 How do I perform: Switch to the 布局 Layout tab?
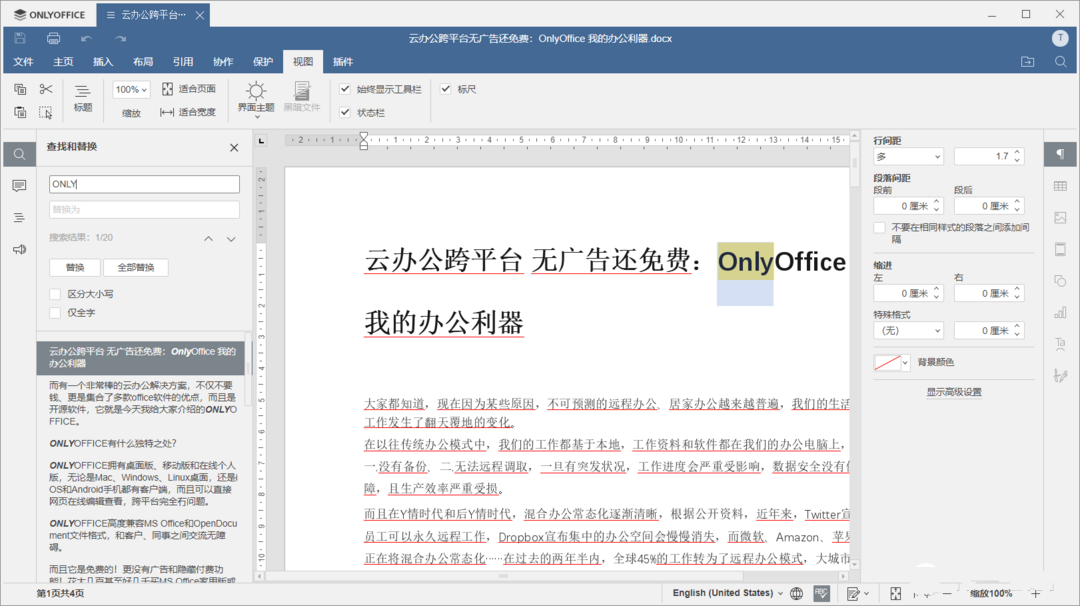tap(143, 62)
